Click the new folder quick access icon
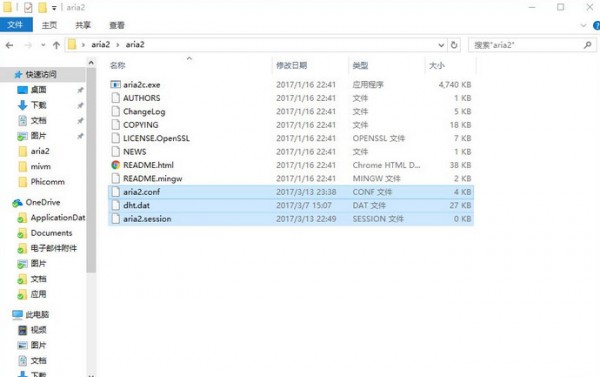This screenshot has height=377, width=600. [42, 7]
